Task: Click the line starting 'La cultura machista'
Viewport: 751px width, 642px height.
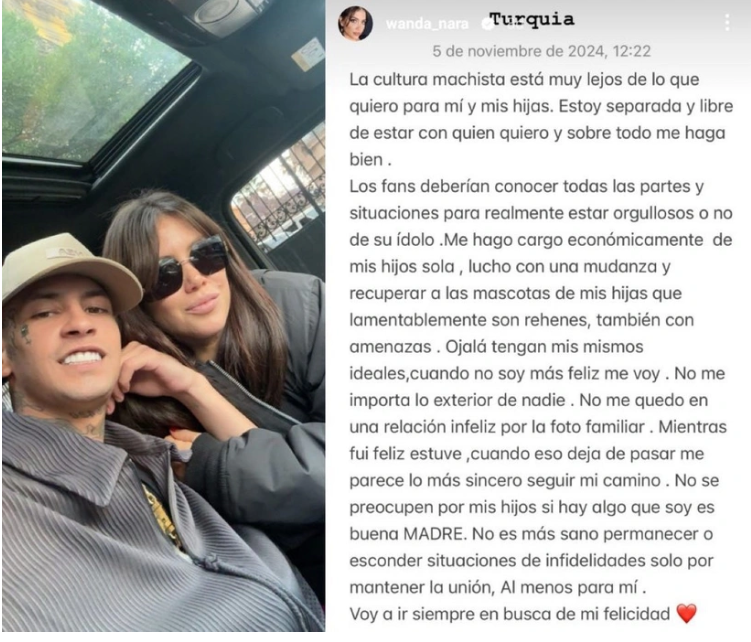Action: (x=524, y=79)
